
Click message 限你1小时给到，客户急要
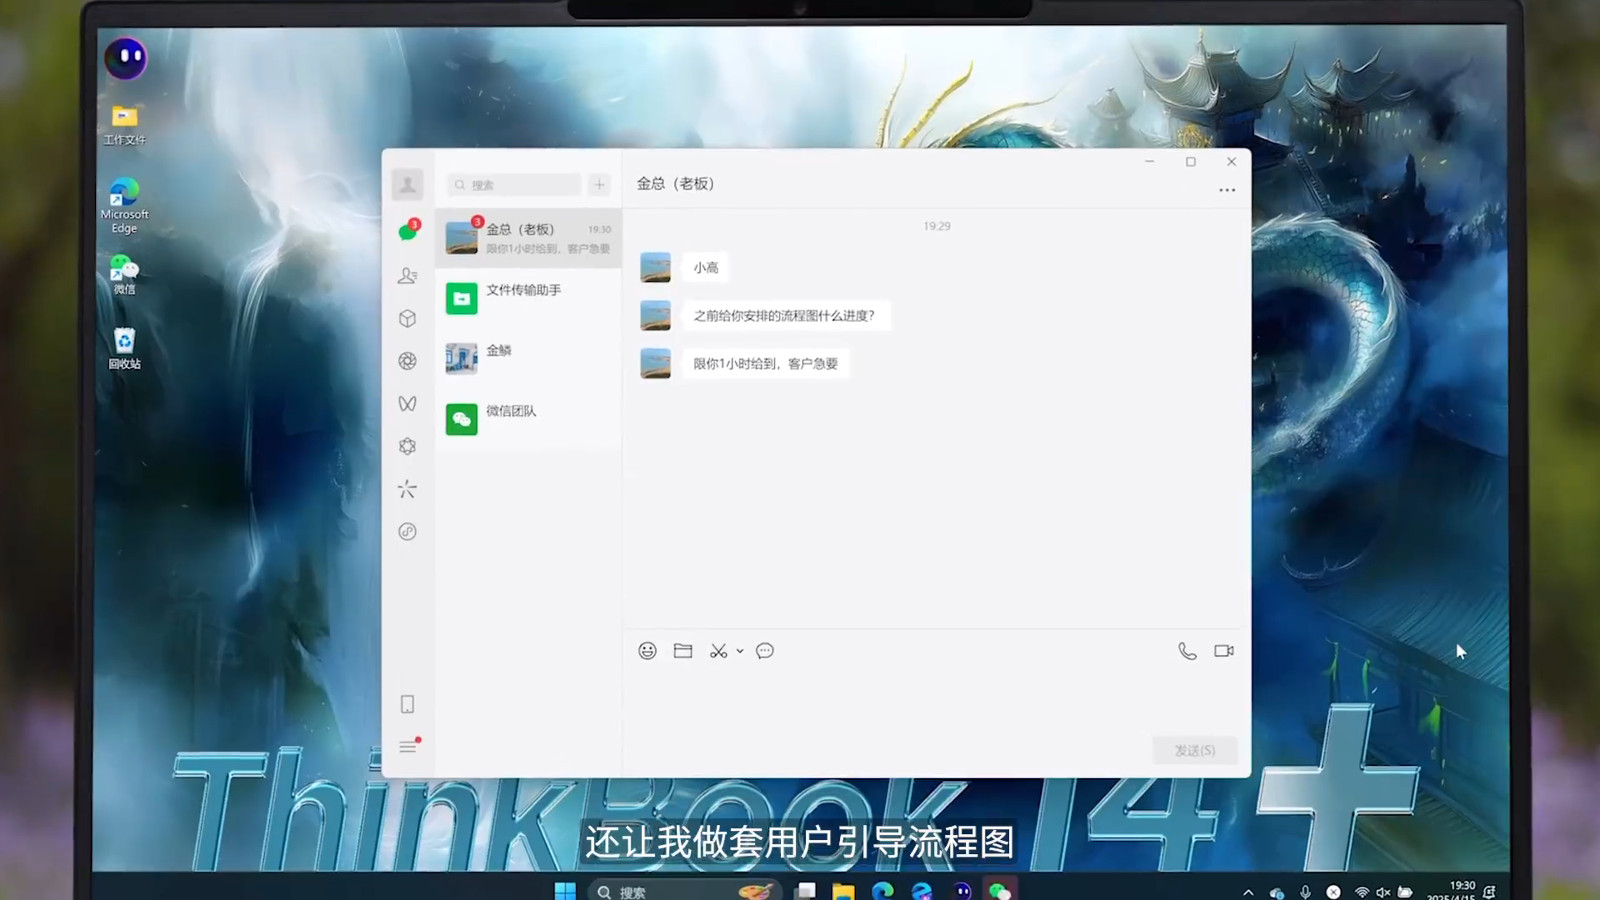click(766, 364)
